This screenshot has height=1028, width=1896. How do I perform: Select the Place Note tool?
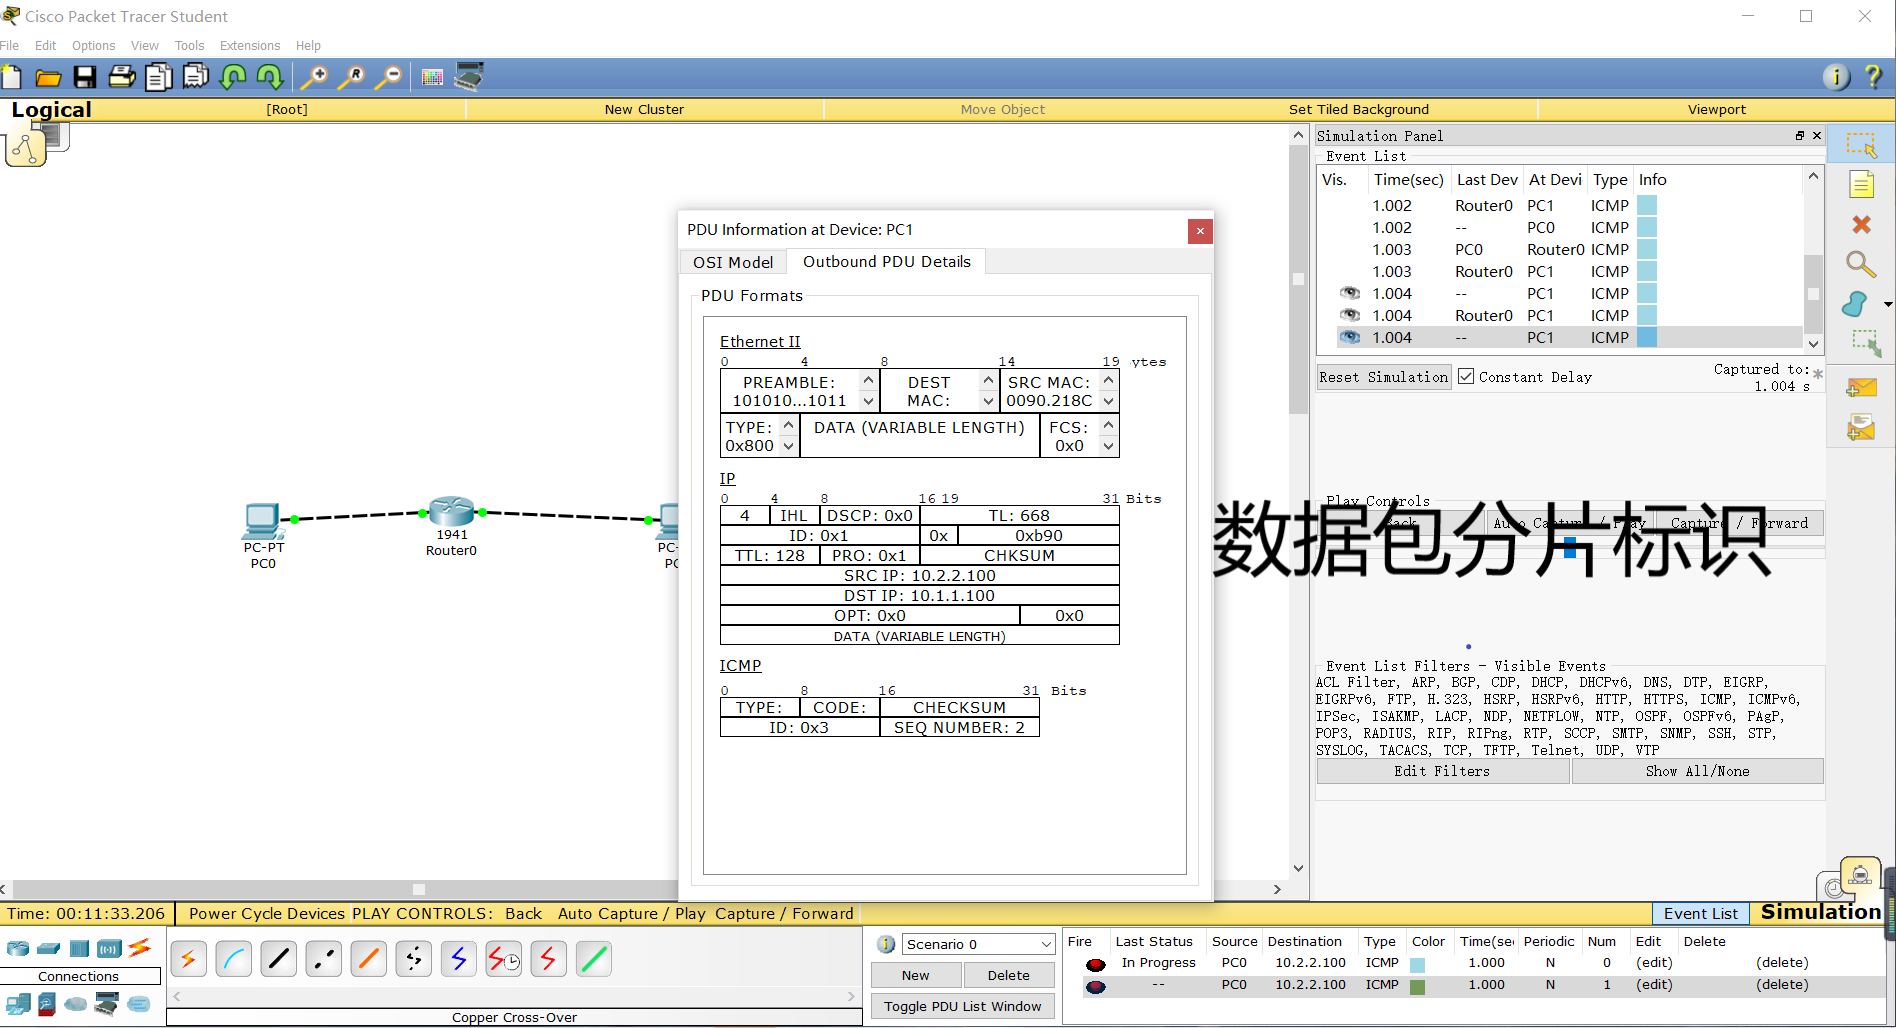coord(1861,185)
